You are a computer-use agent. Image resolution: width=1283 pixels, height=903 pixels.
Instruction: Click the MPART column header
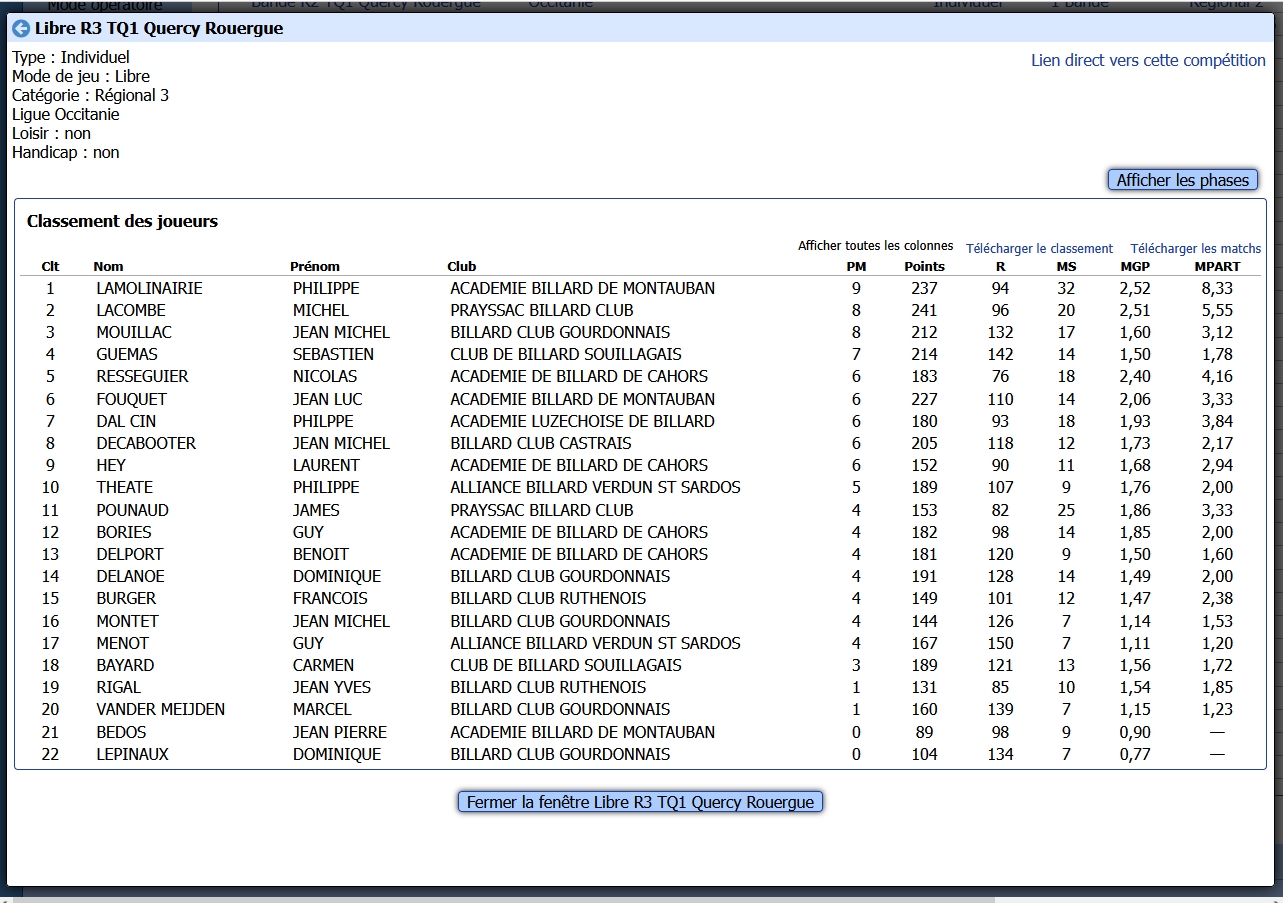pos(1217,267)
